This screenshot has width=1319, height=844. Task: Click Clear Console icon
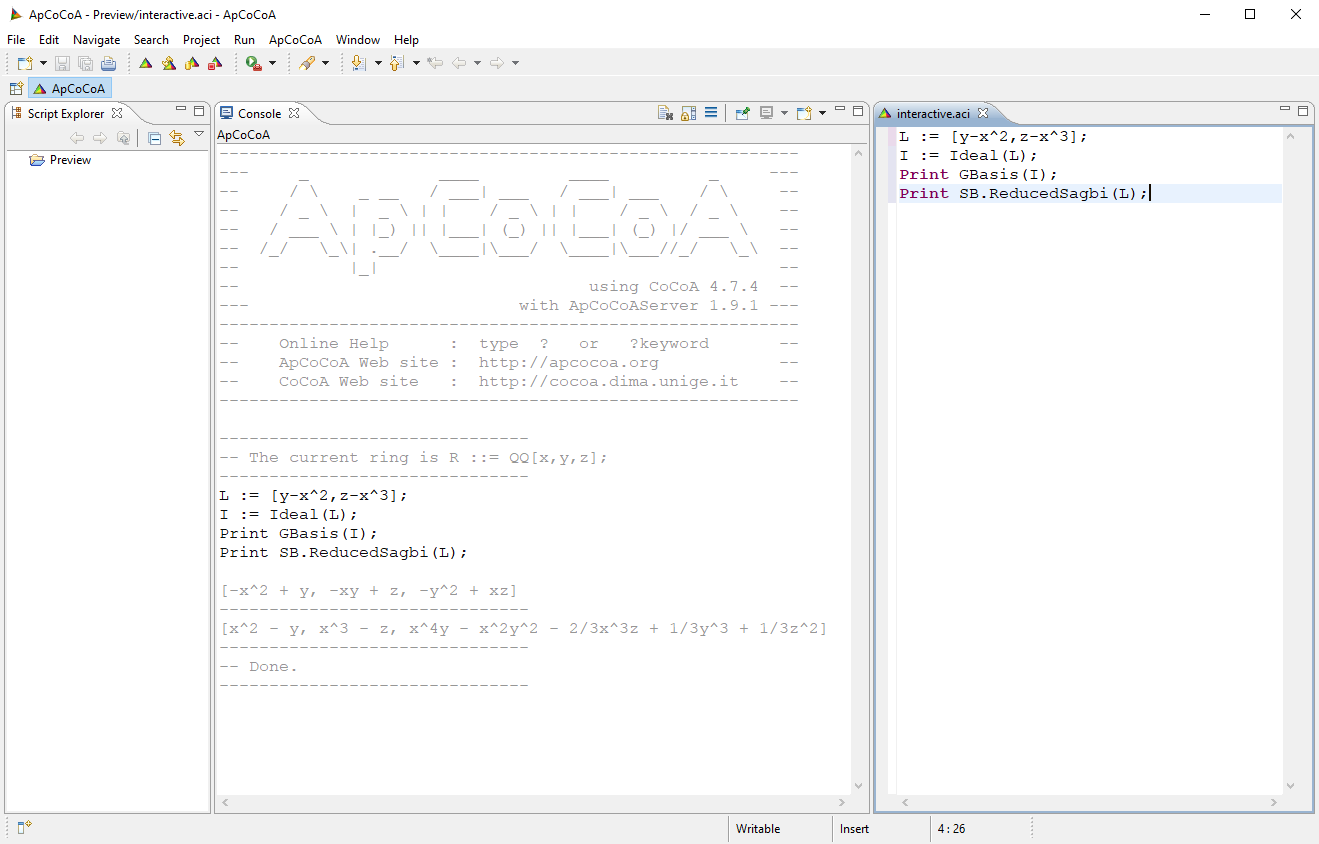665,113
